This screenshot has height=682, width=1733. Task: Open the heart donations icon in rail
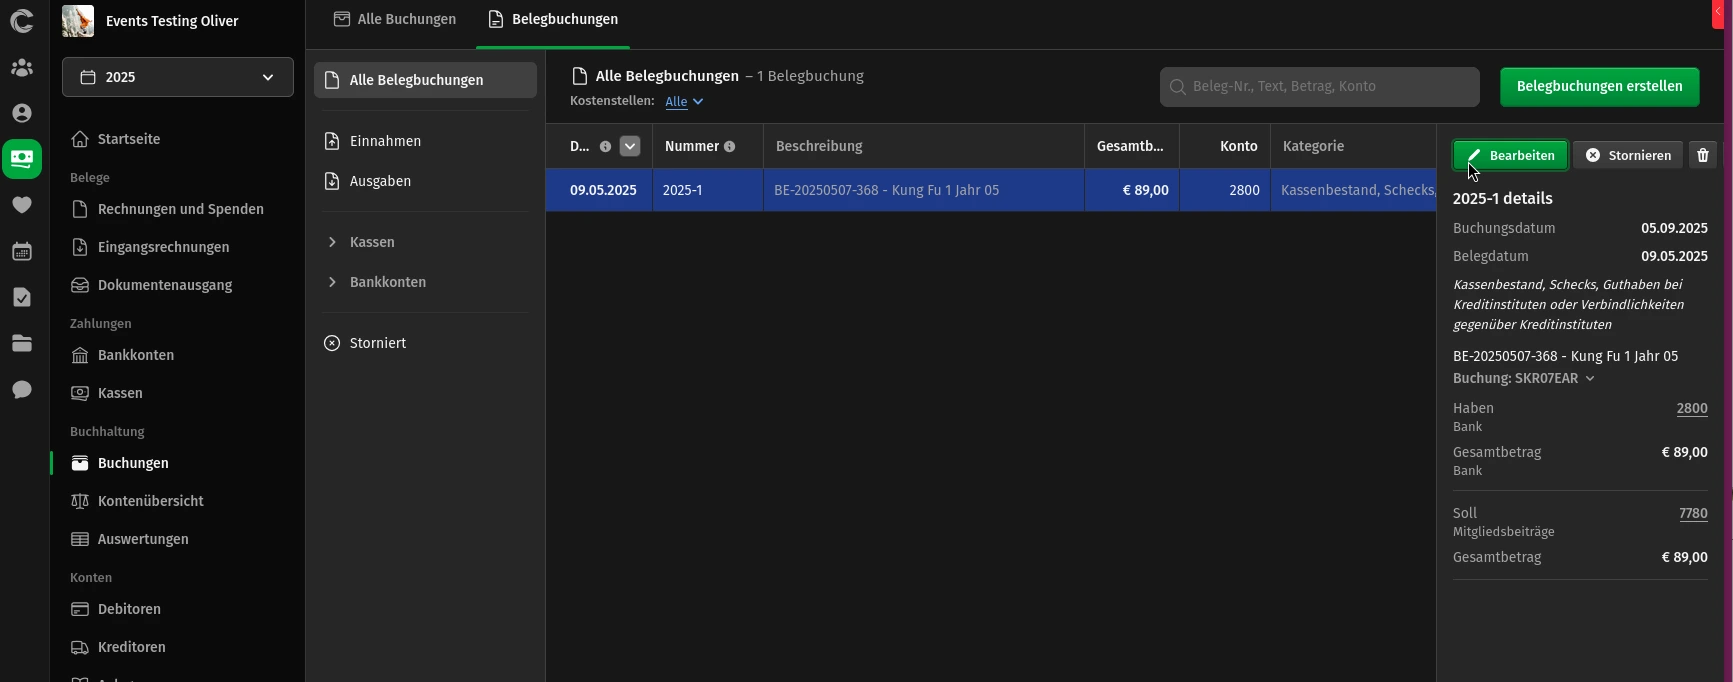pos(22,205)
